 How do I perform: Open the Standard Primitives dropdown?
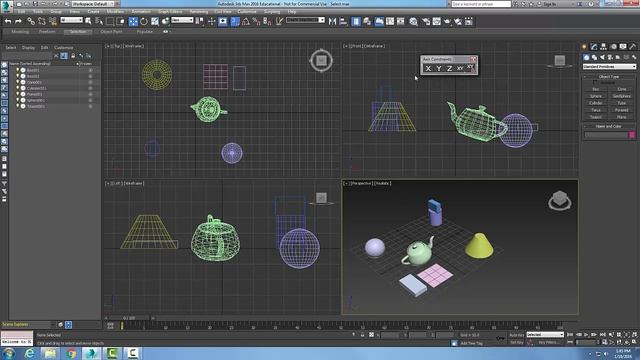609,67
